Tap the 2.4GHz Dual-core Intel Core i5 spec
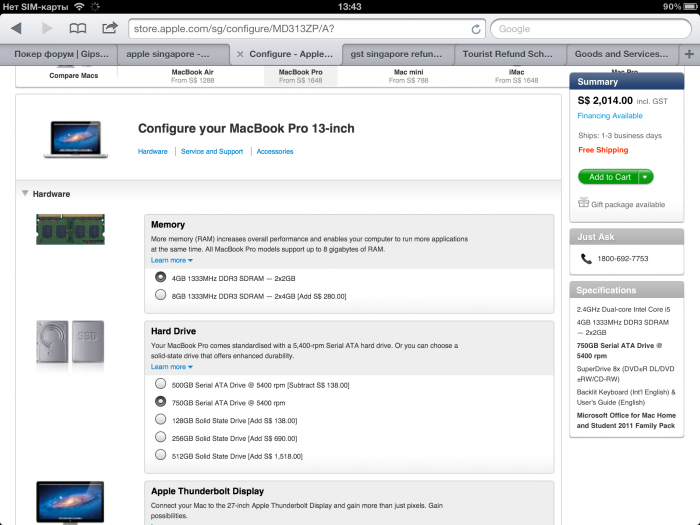This screenshot has height=525, width=700. (x=623, y=309)
